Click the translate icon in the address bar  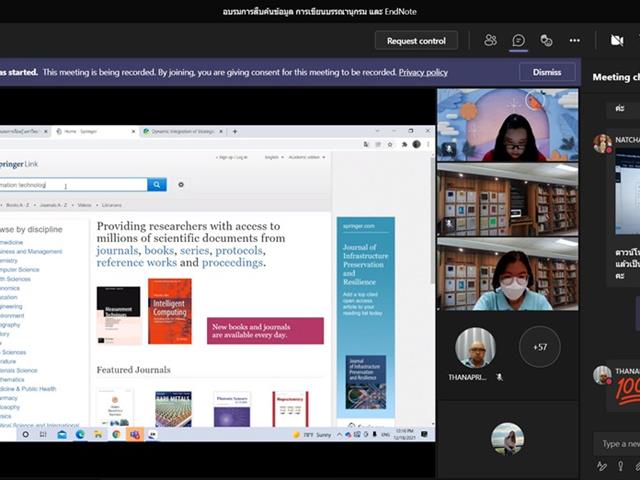click(x=366, y=144)
